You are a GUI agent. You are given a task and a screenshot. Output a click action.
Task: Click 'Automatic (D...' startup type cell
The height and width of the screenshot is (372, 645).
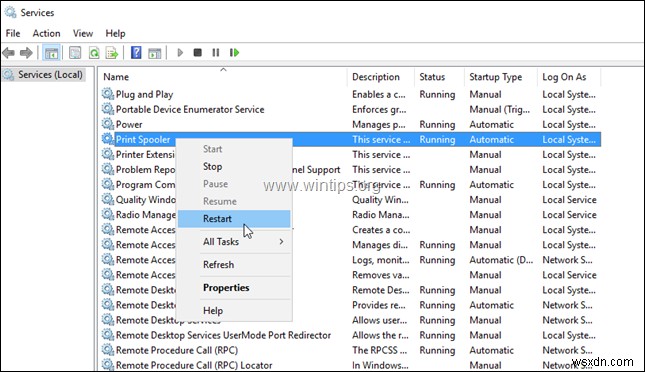pyautogui.click(x=501, y=260)
